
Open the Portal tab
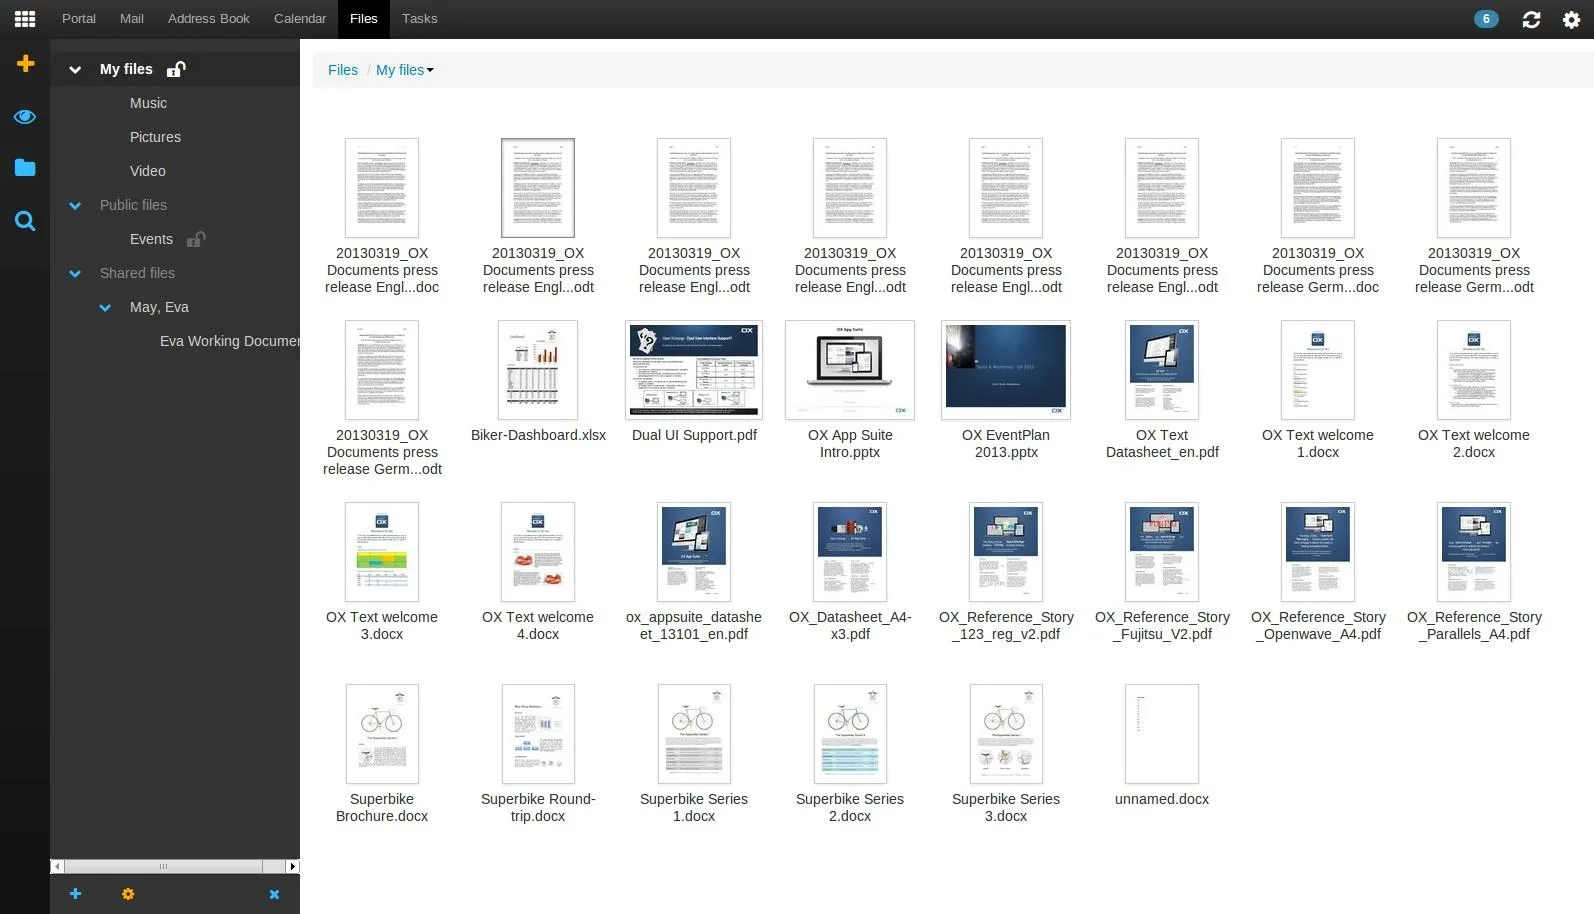[x=79, y=19]
